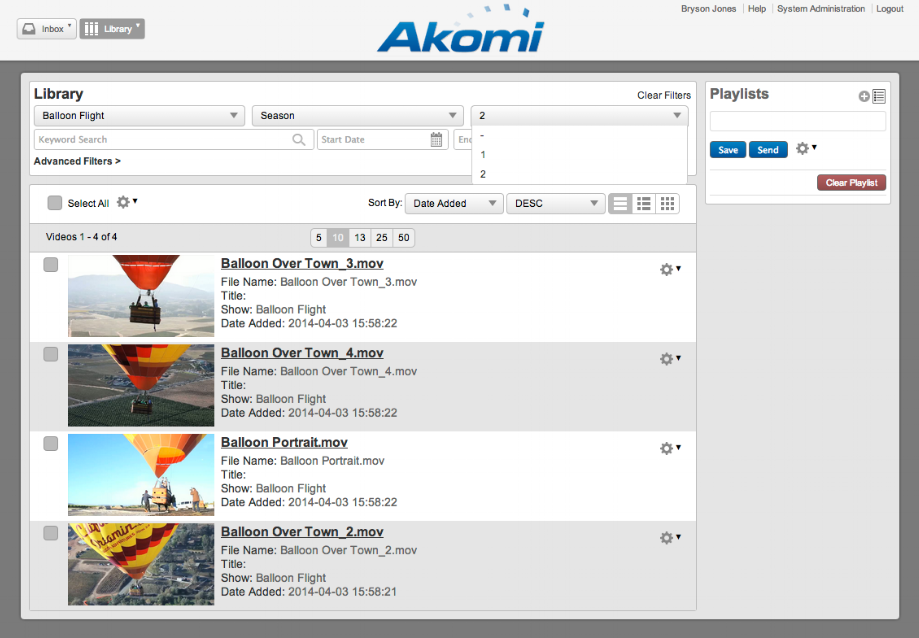Switch to grid thumbnail view
Image resolution: width=919 pixels, height=638 pixels.
(x=667, y=203)
